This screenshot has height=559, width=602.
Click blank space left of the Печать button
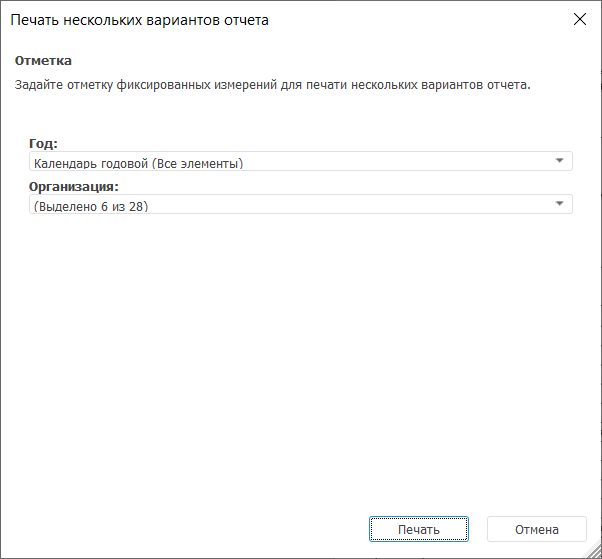(x=200, y=529)
